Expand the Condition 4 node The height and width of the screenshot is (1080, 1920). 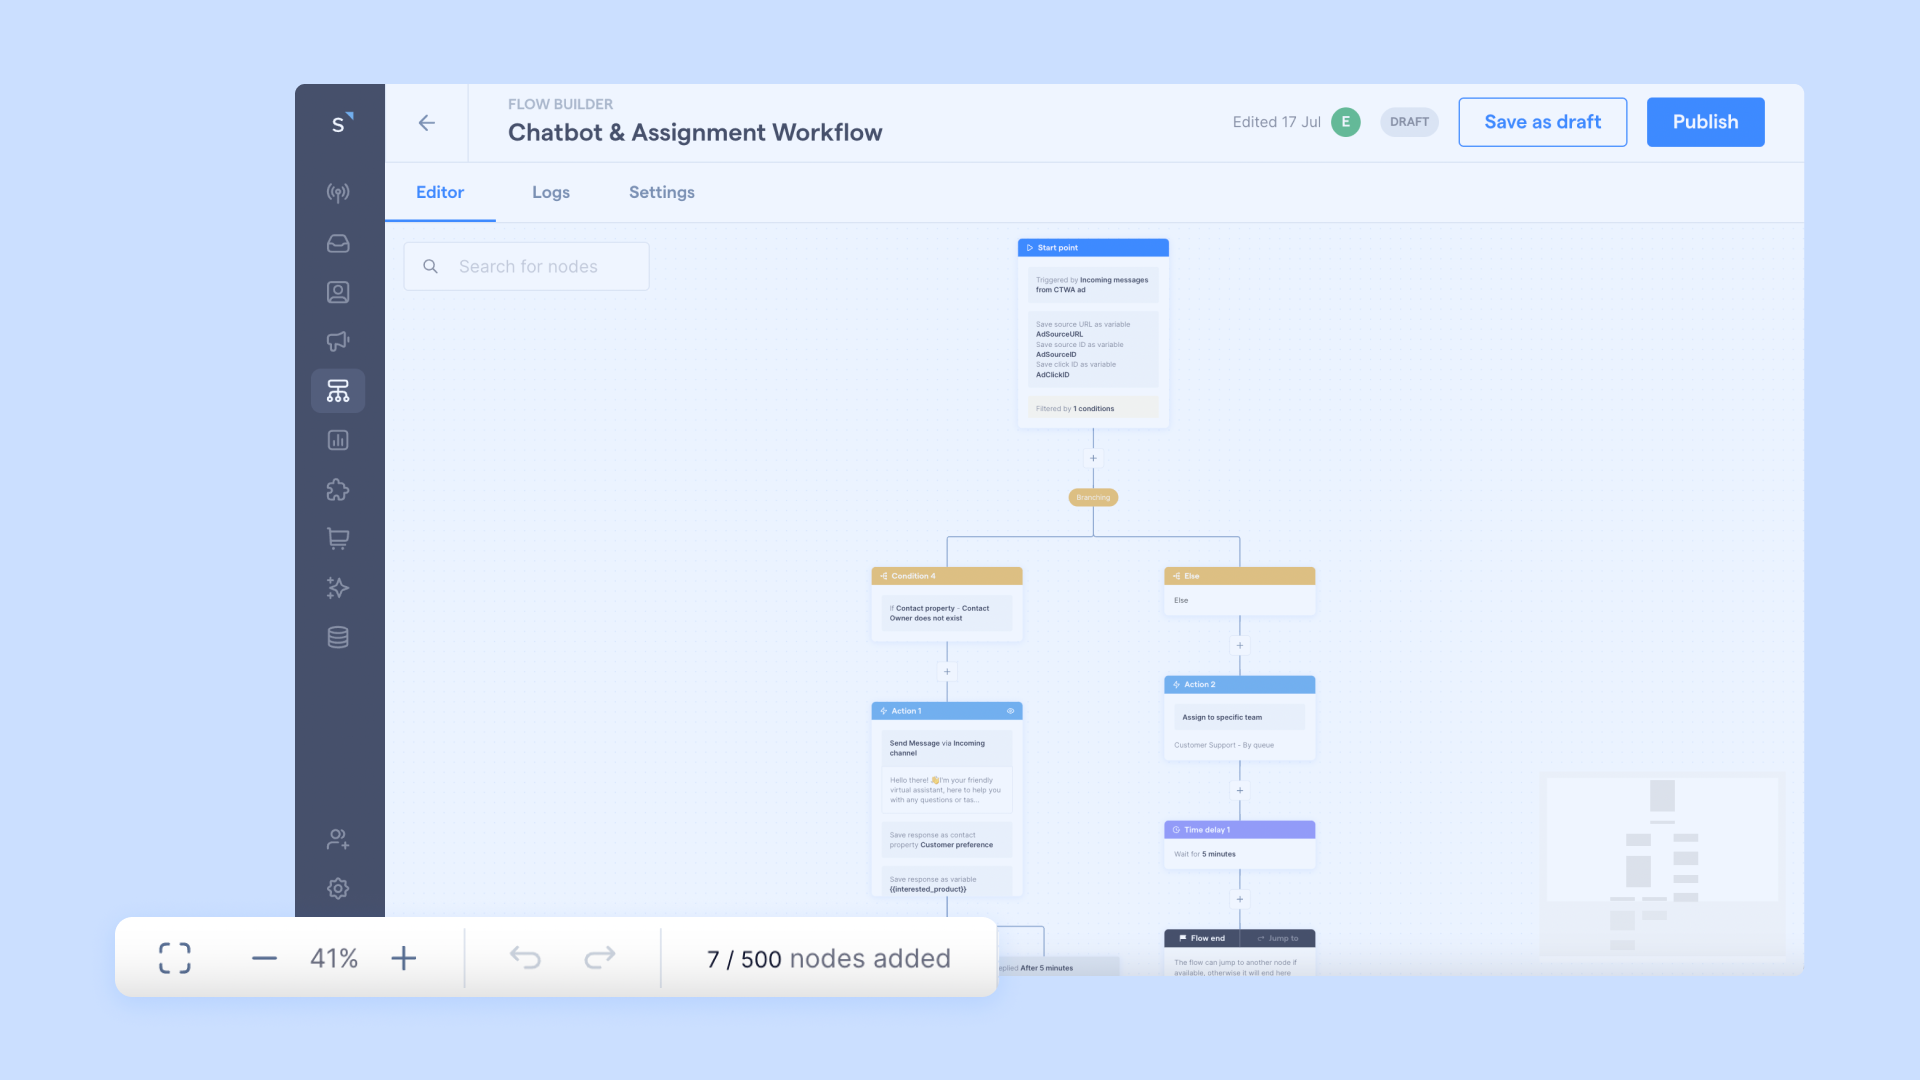[947, 575]
